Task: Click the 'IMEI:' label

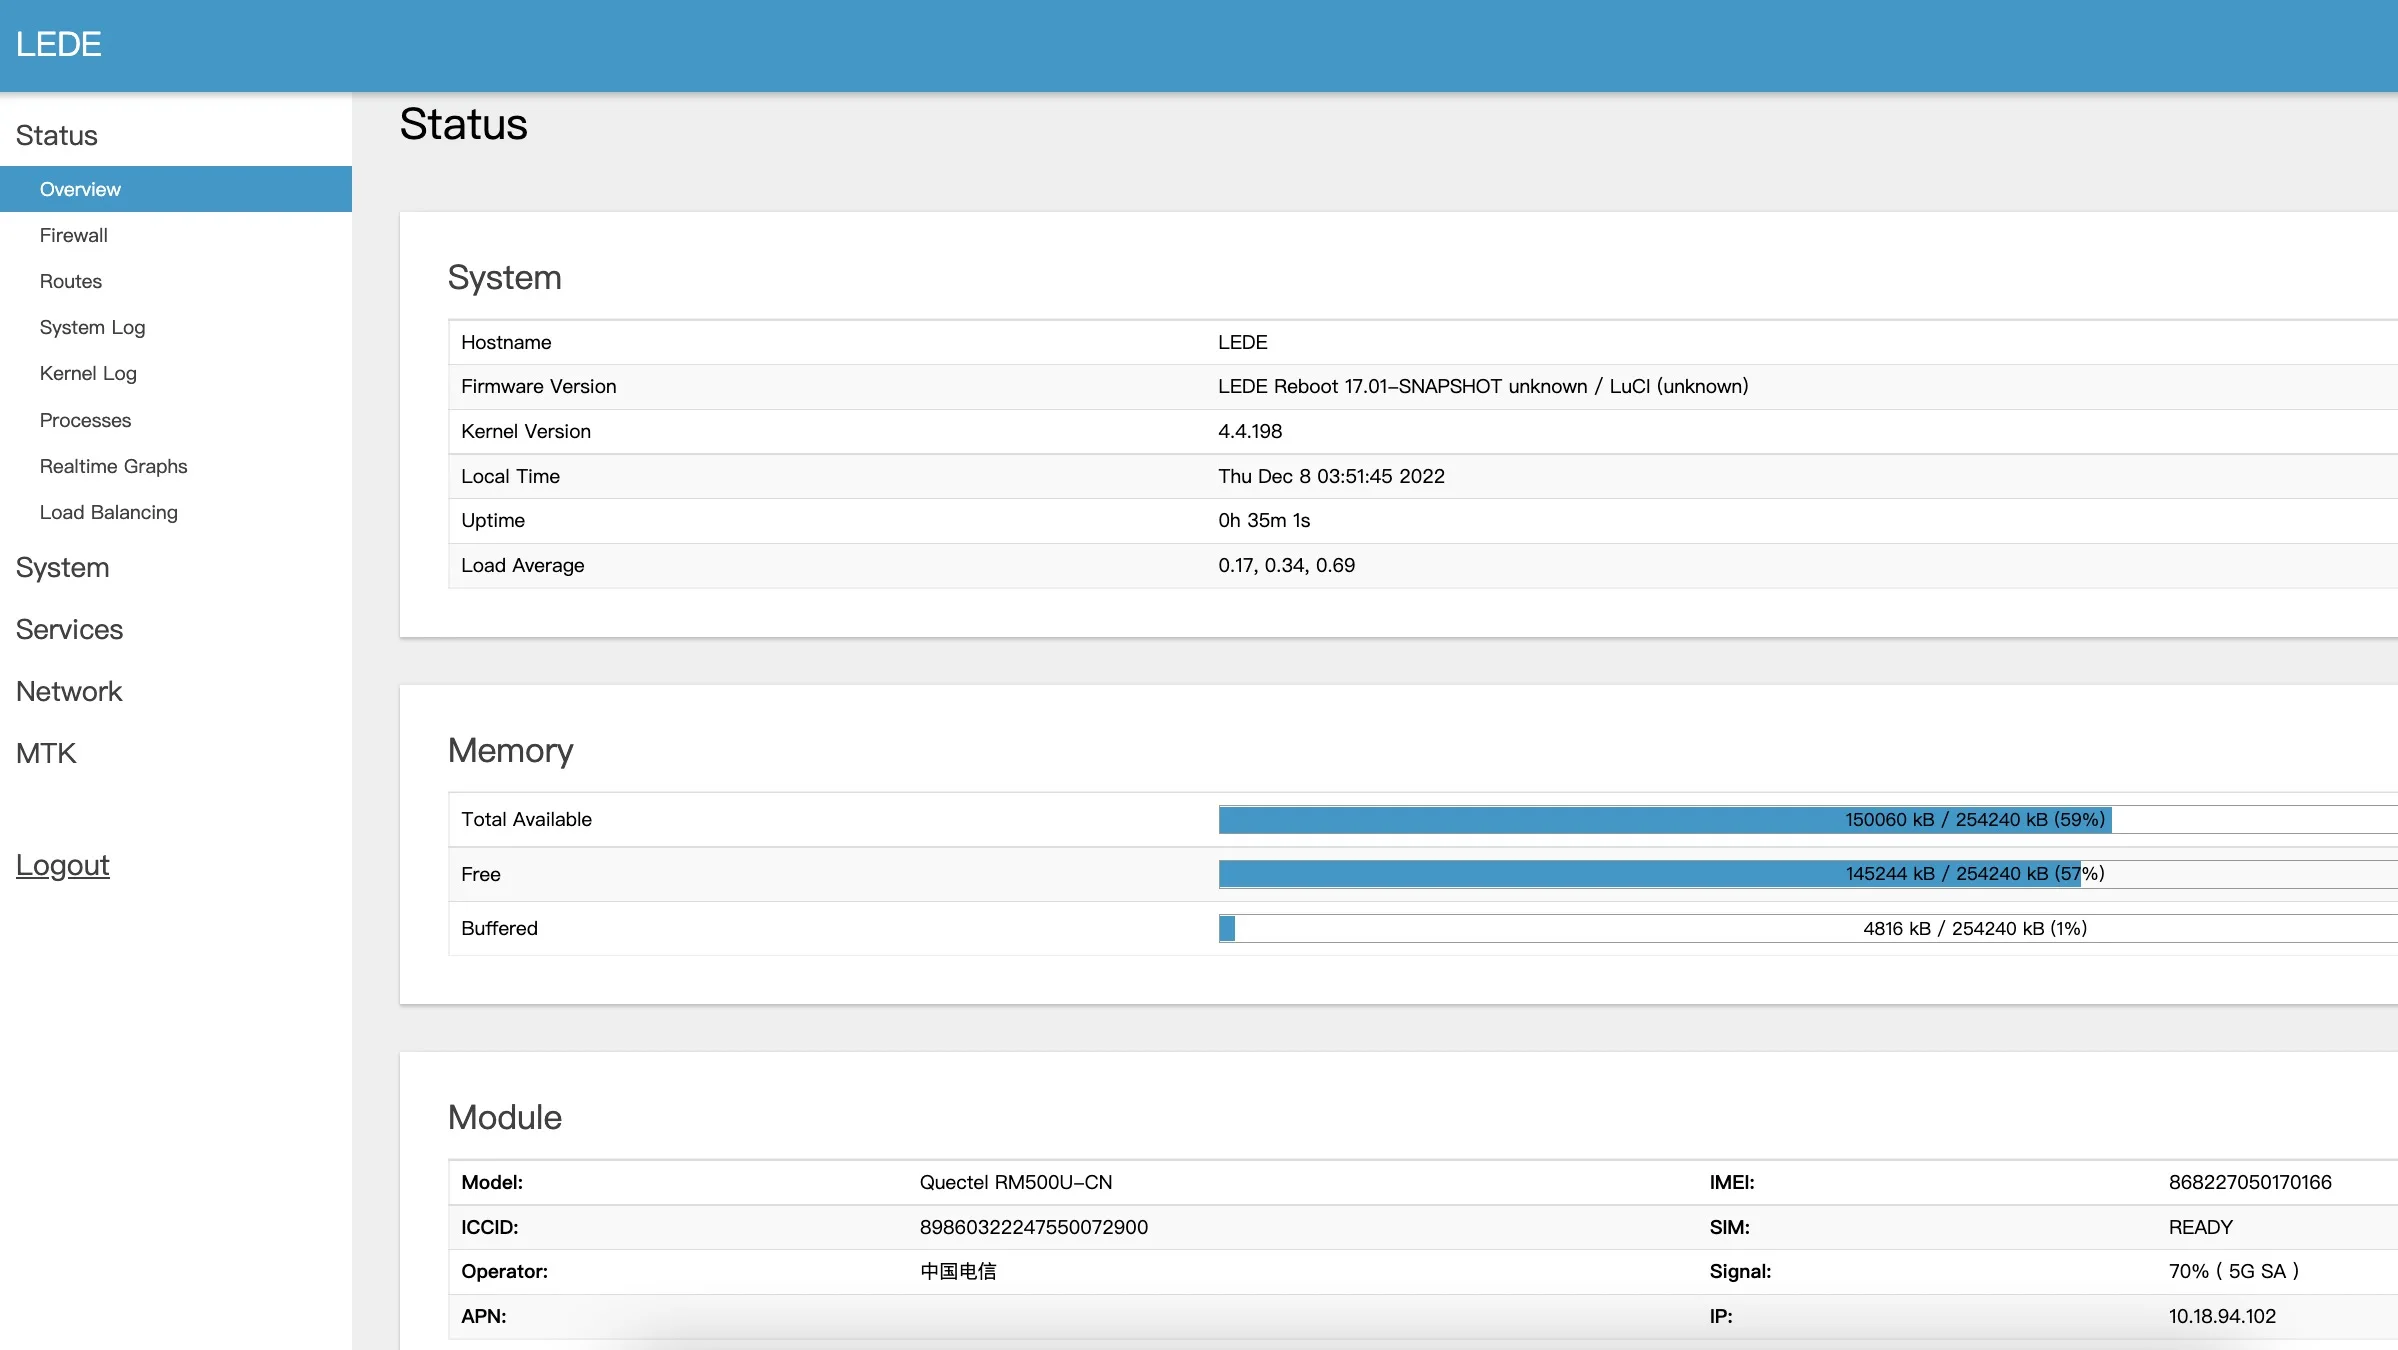Action: [1732, 1182]
